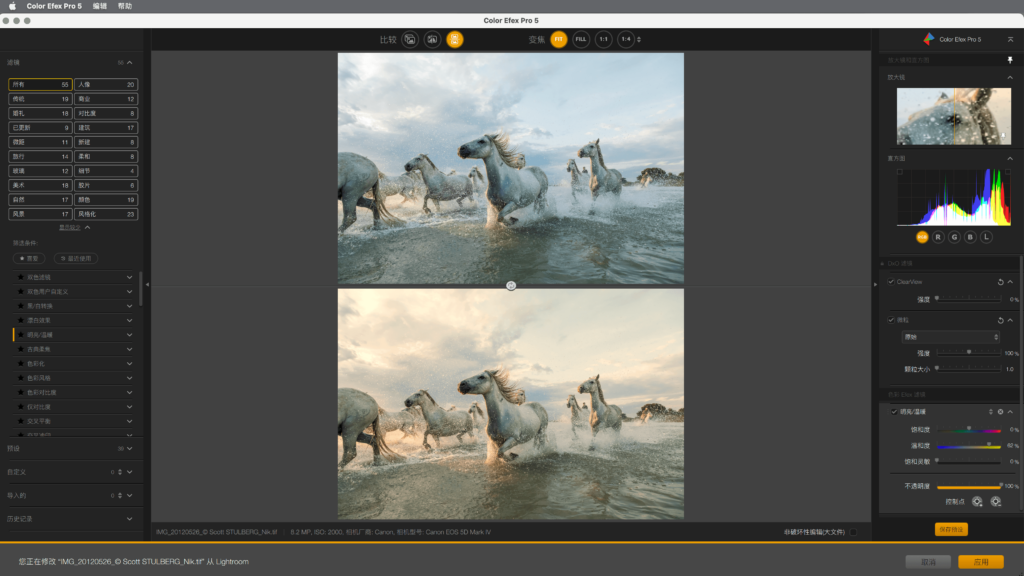Click the single image compare view icon
This screenshot has height=576, width=1024.
[410, 39]
